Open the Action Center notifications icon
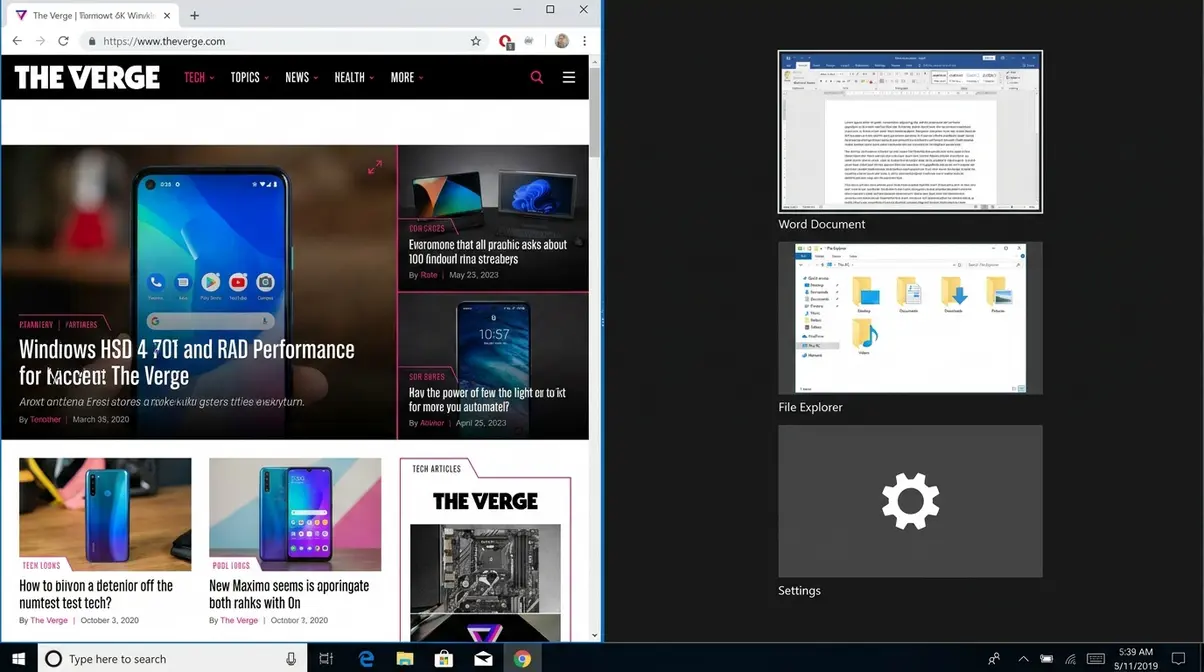The width and height of the screenshot is (1204, 672). [1179, 659]
